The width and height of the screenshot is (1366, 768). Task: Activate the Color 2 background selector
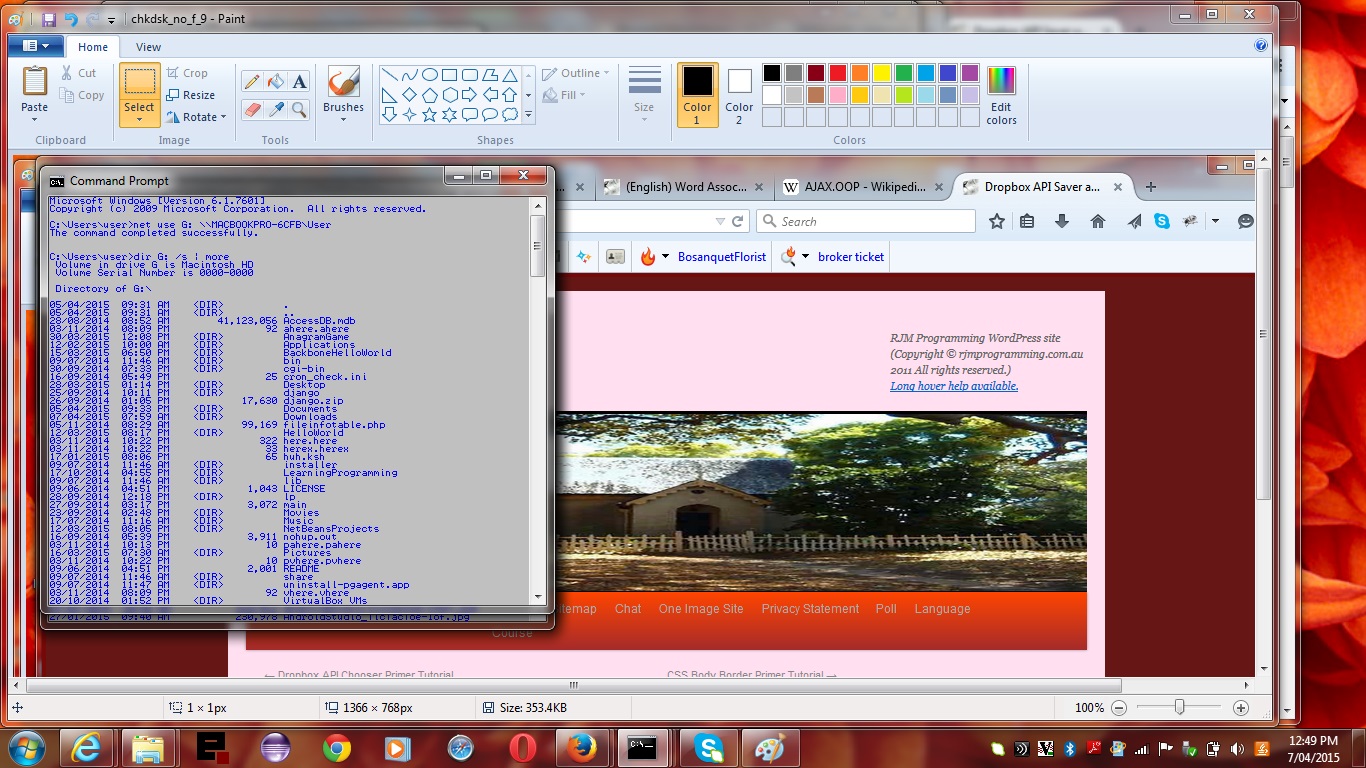point(739,95)
